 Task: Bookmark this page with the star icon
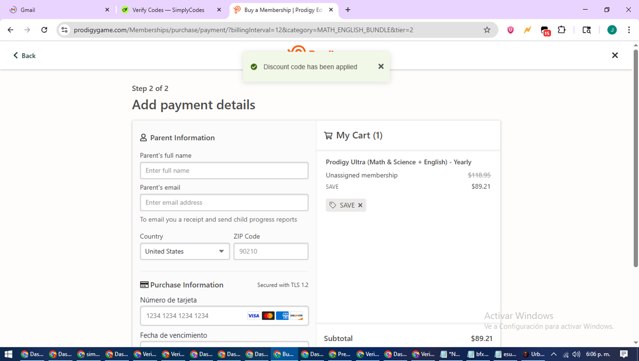coord(487,30)
